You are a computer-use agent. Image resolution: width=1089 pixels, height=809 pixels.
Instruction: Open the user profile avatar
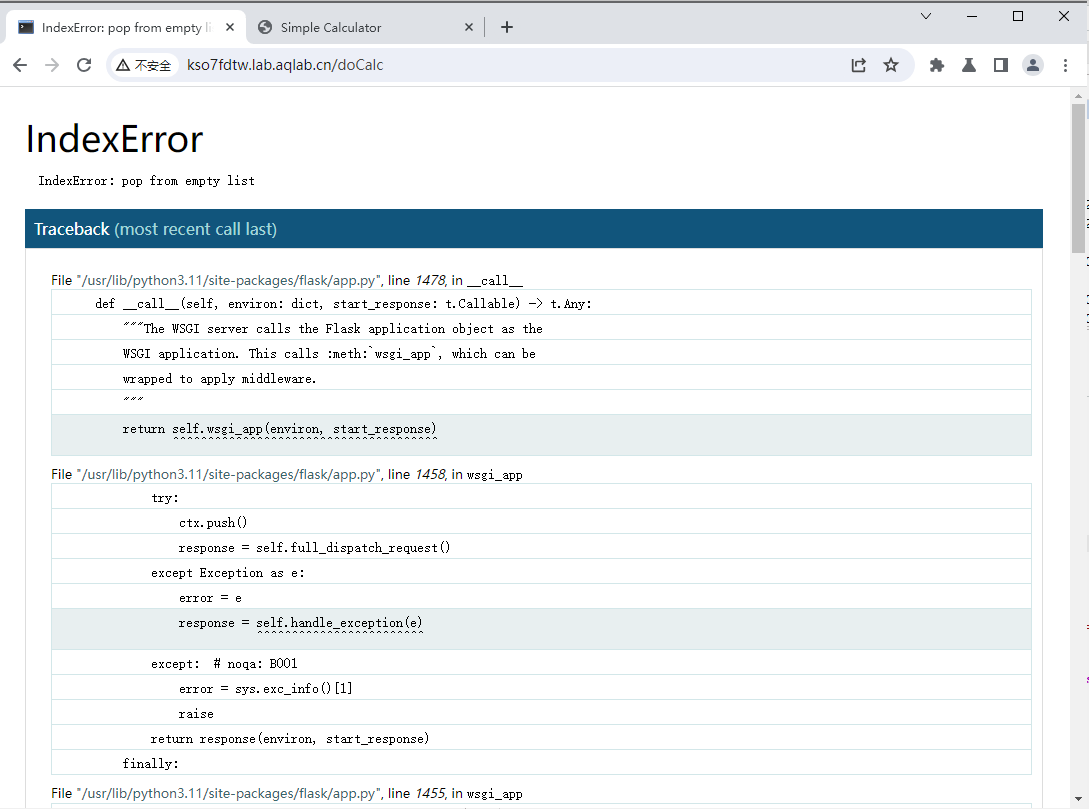click(1033, 65)
